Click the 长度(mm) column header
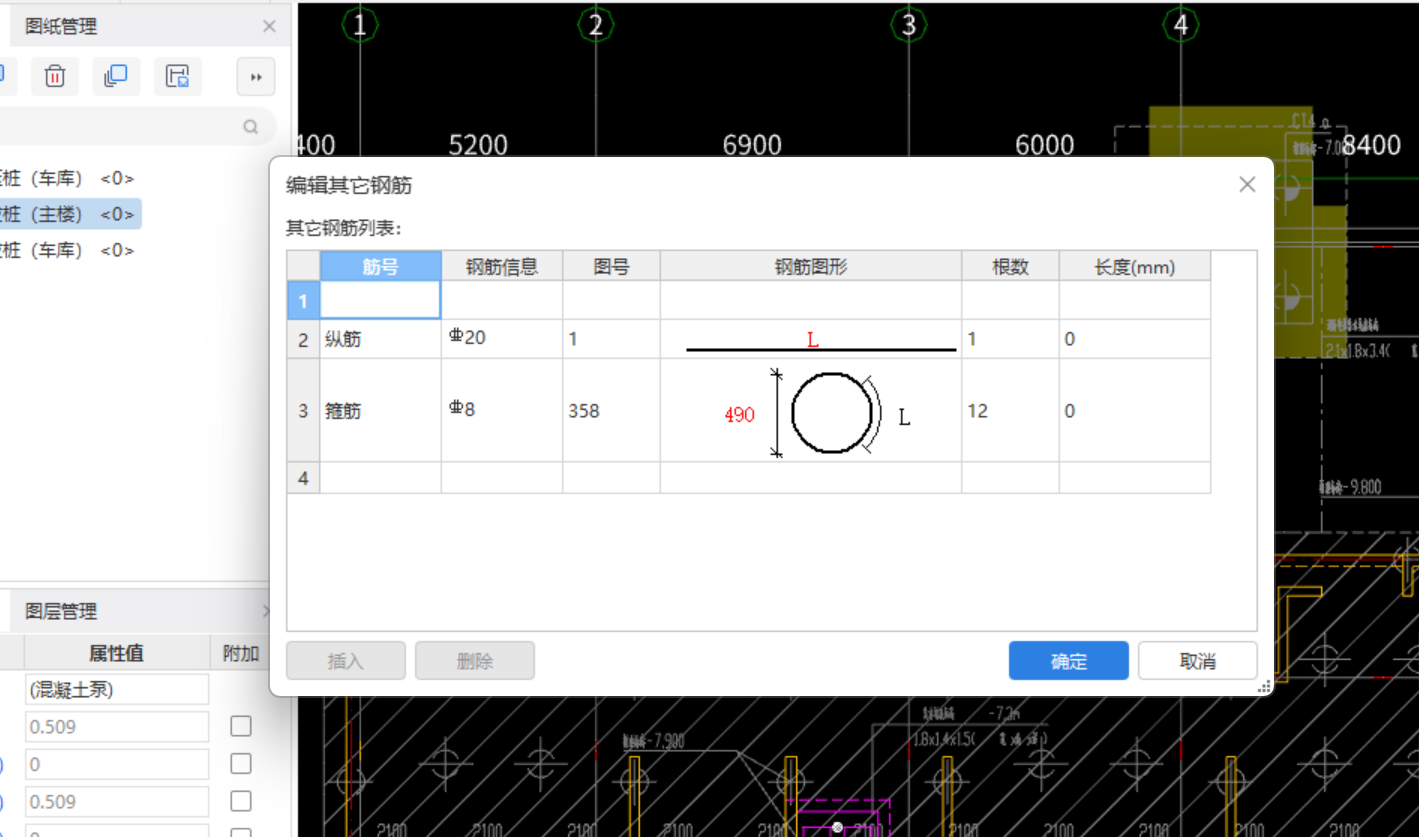This screenshot has height=837, width=1419. tap(1135, 266)
